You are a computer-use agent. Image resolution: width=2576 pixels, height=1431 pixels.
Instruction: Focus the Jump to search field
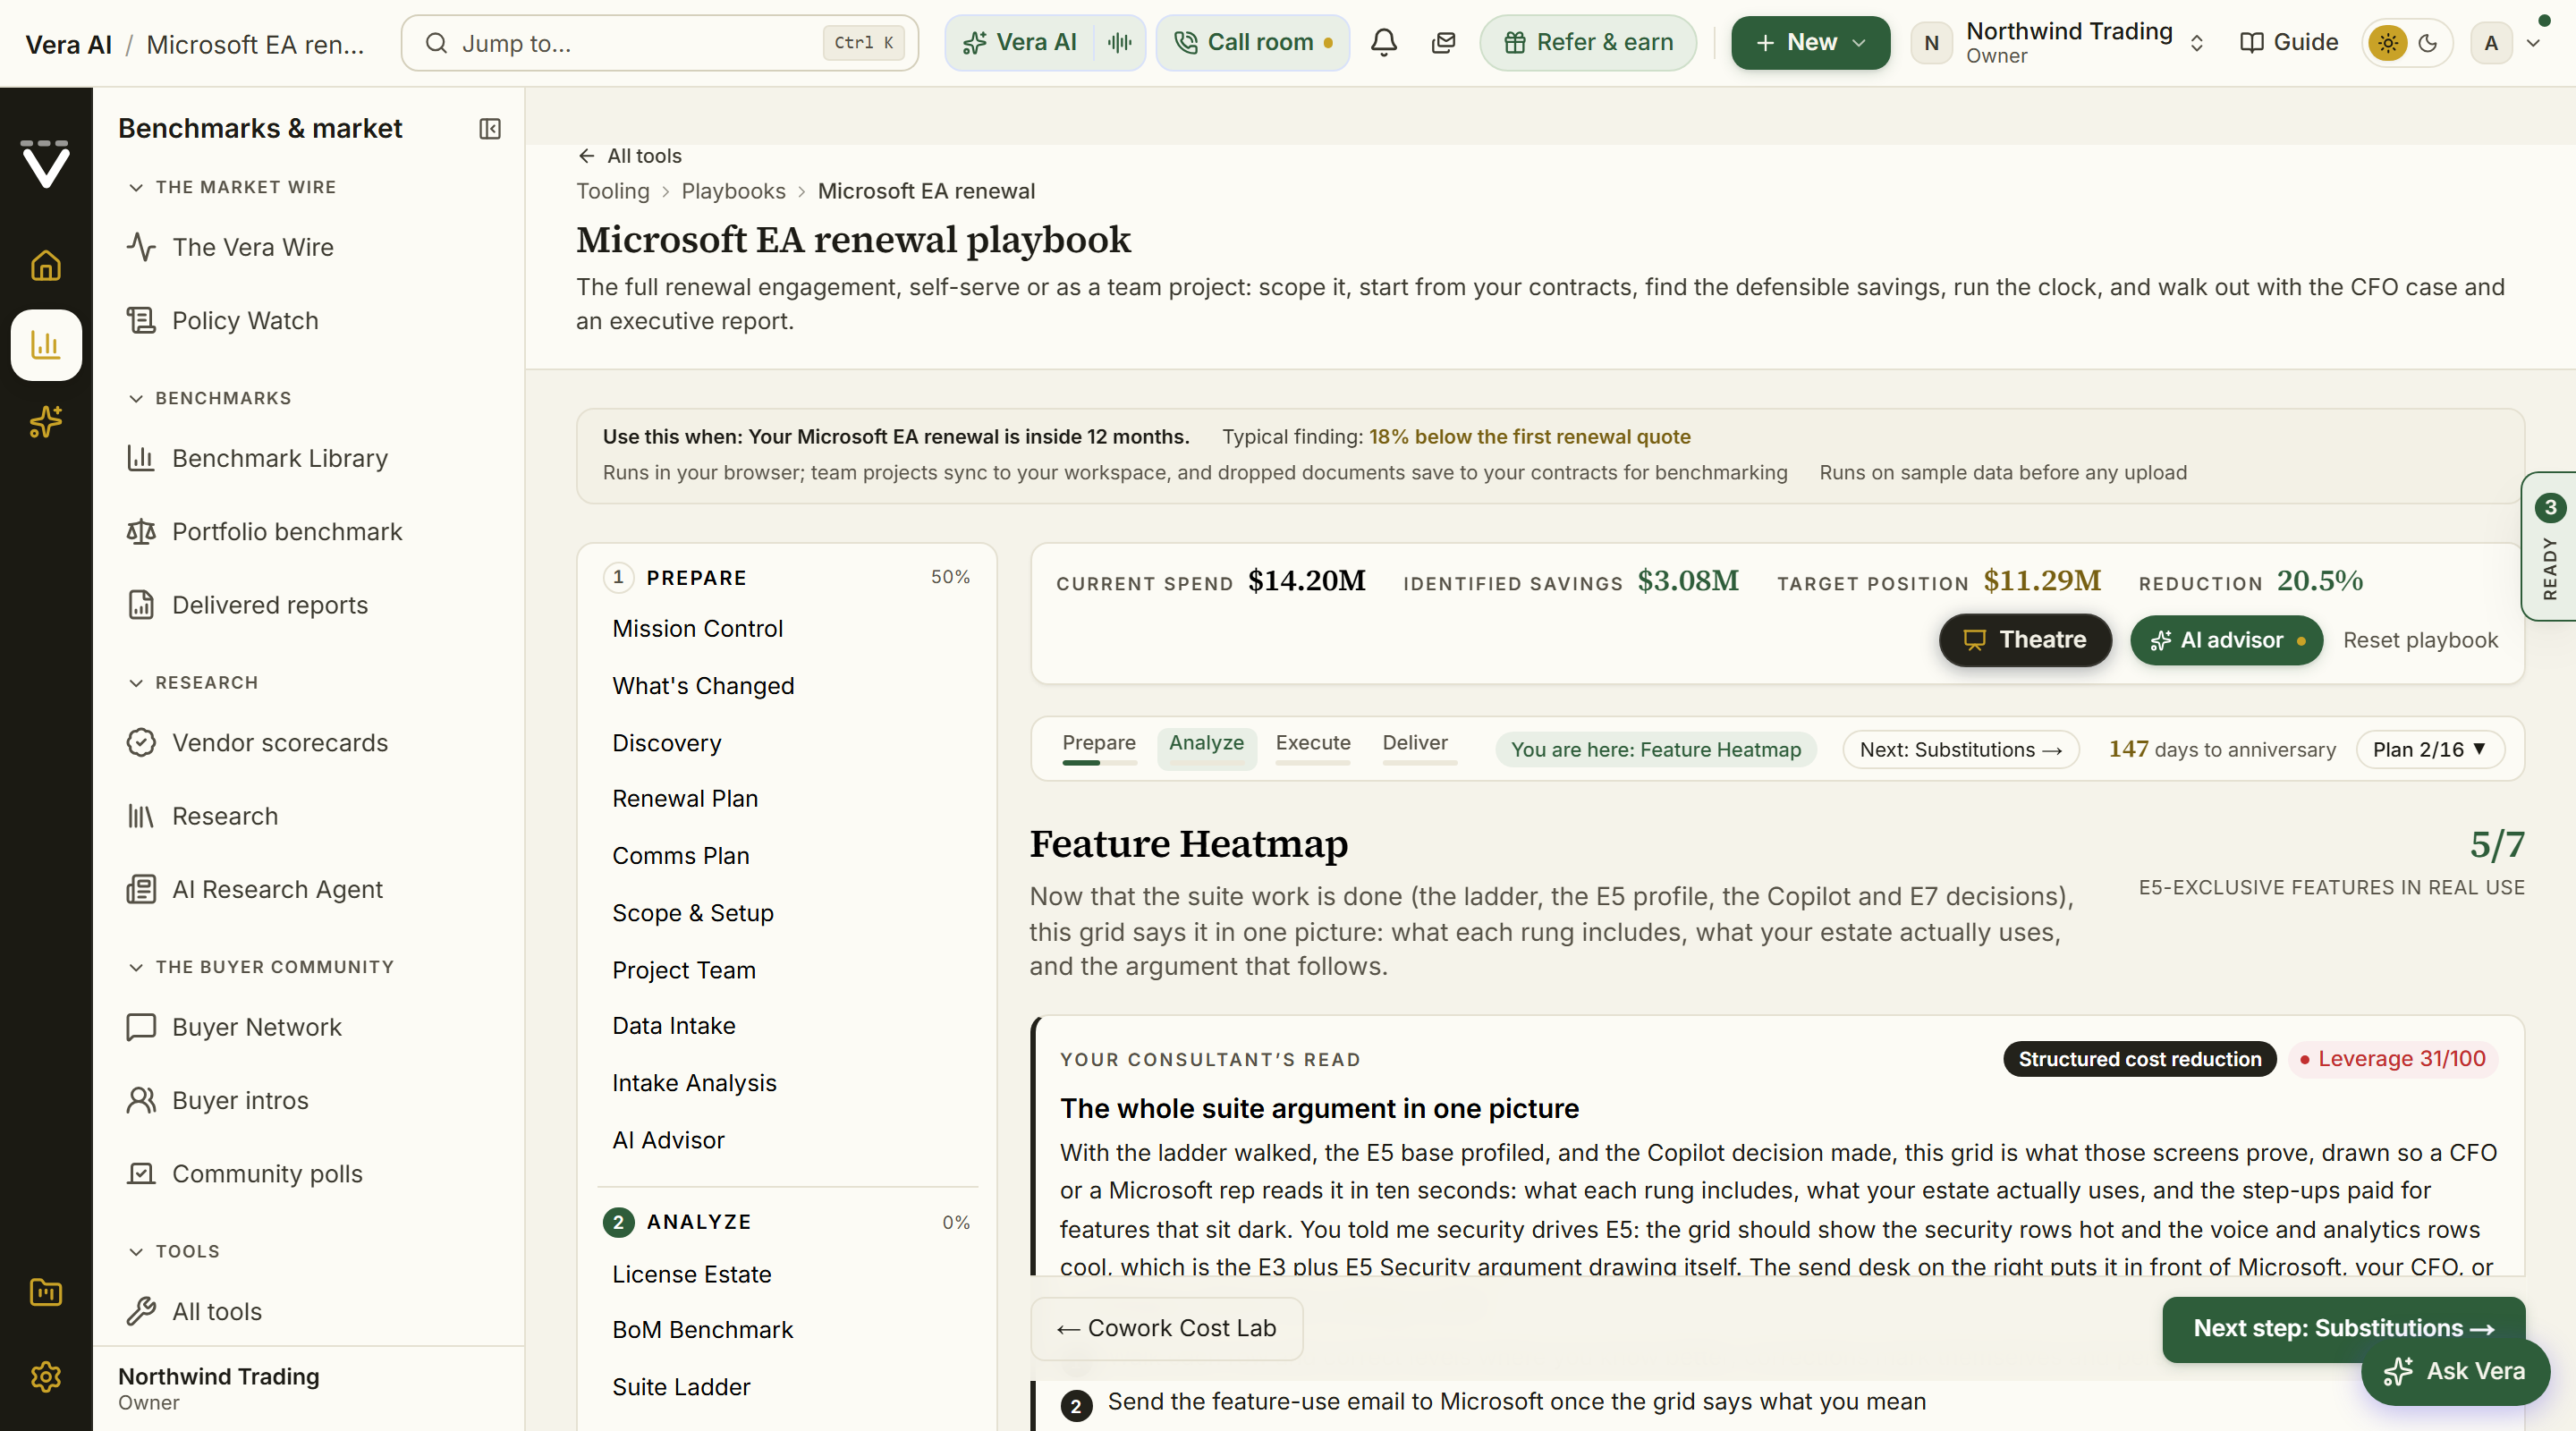(x=660, y=43)
